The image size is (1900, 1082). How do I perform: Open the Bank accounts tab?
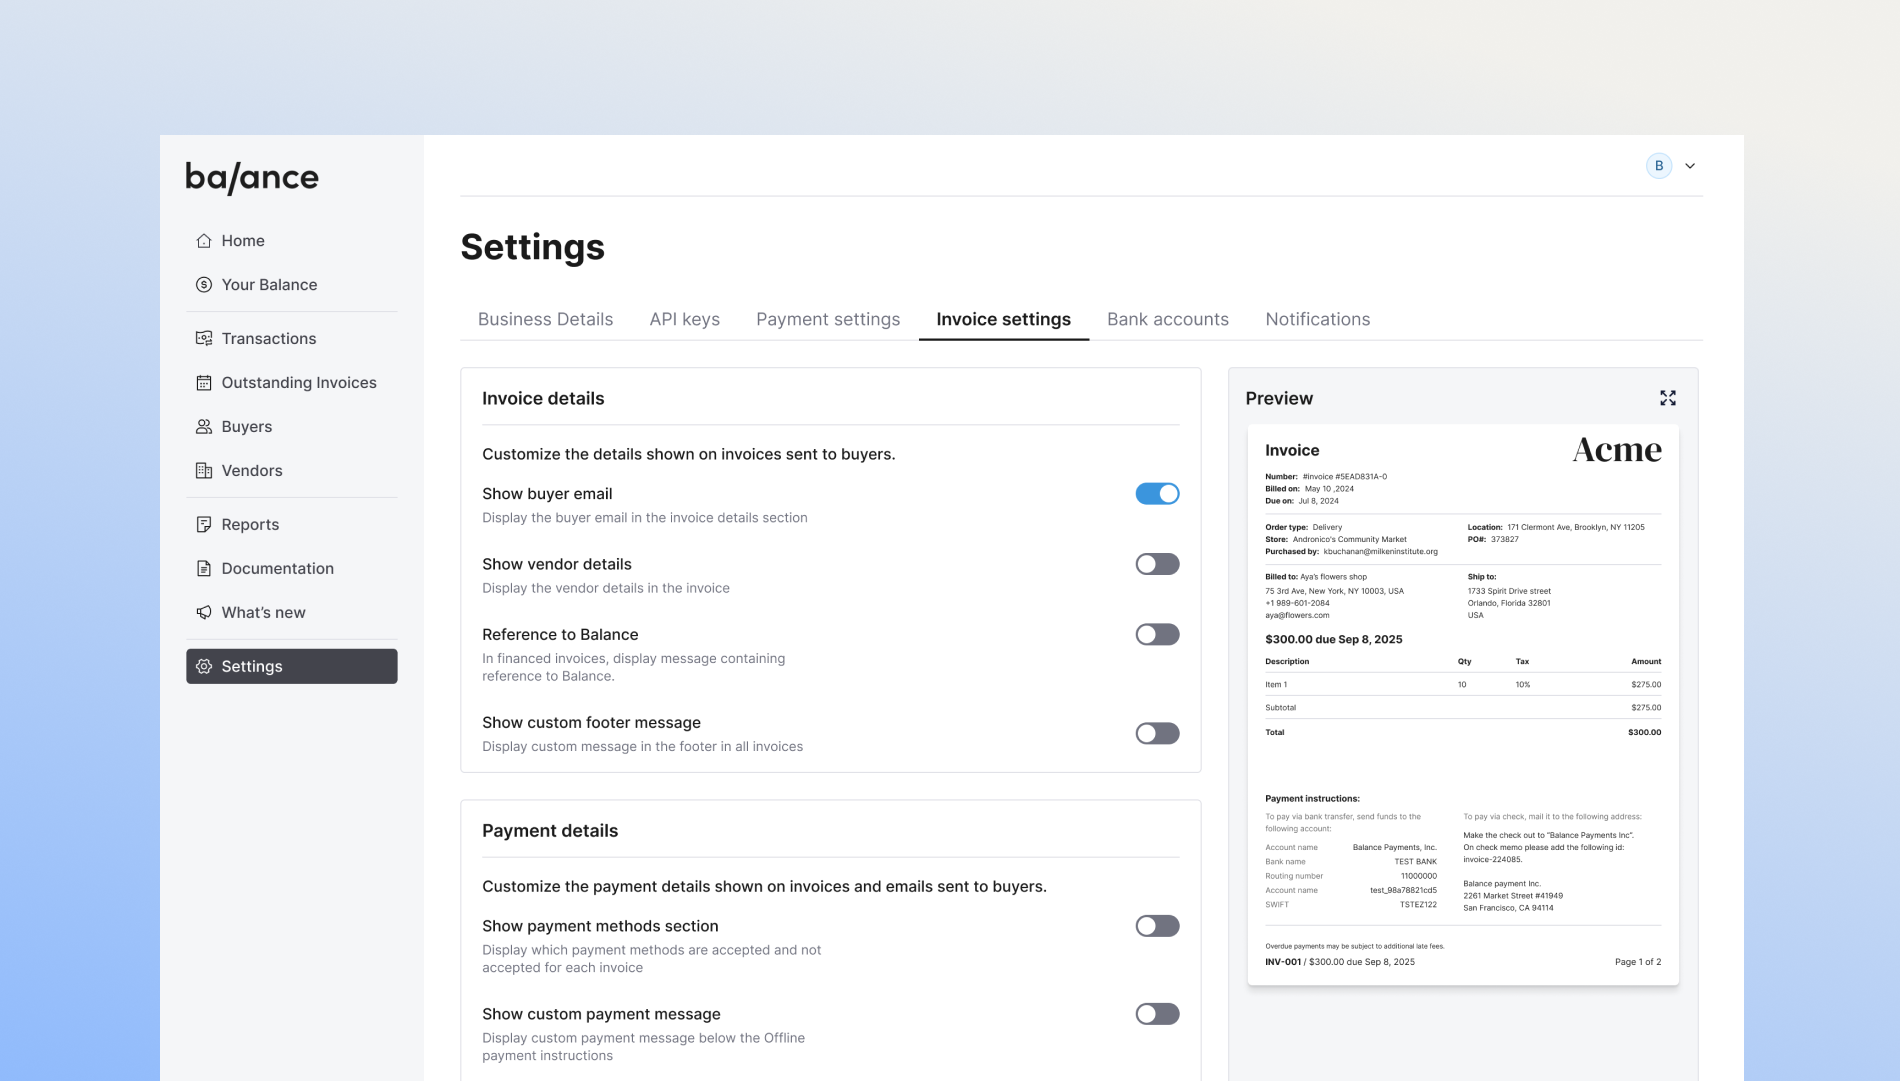coord(1167,319)
